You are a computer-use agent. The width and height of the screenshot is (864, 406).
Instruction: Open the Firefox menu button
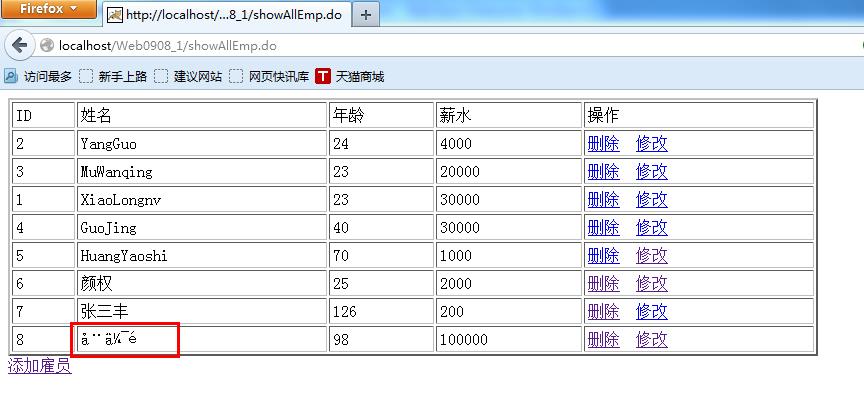click(48, 9)
